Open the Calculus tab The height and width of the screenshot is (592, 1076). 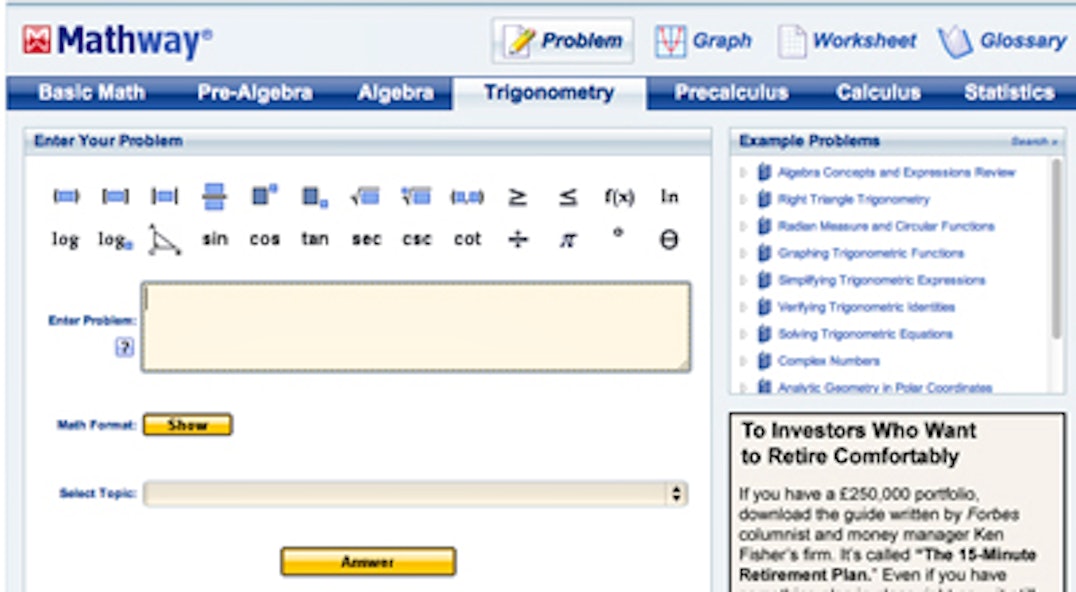coord(878,93)
